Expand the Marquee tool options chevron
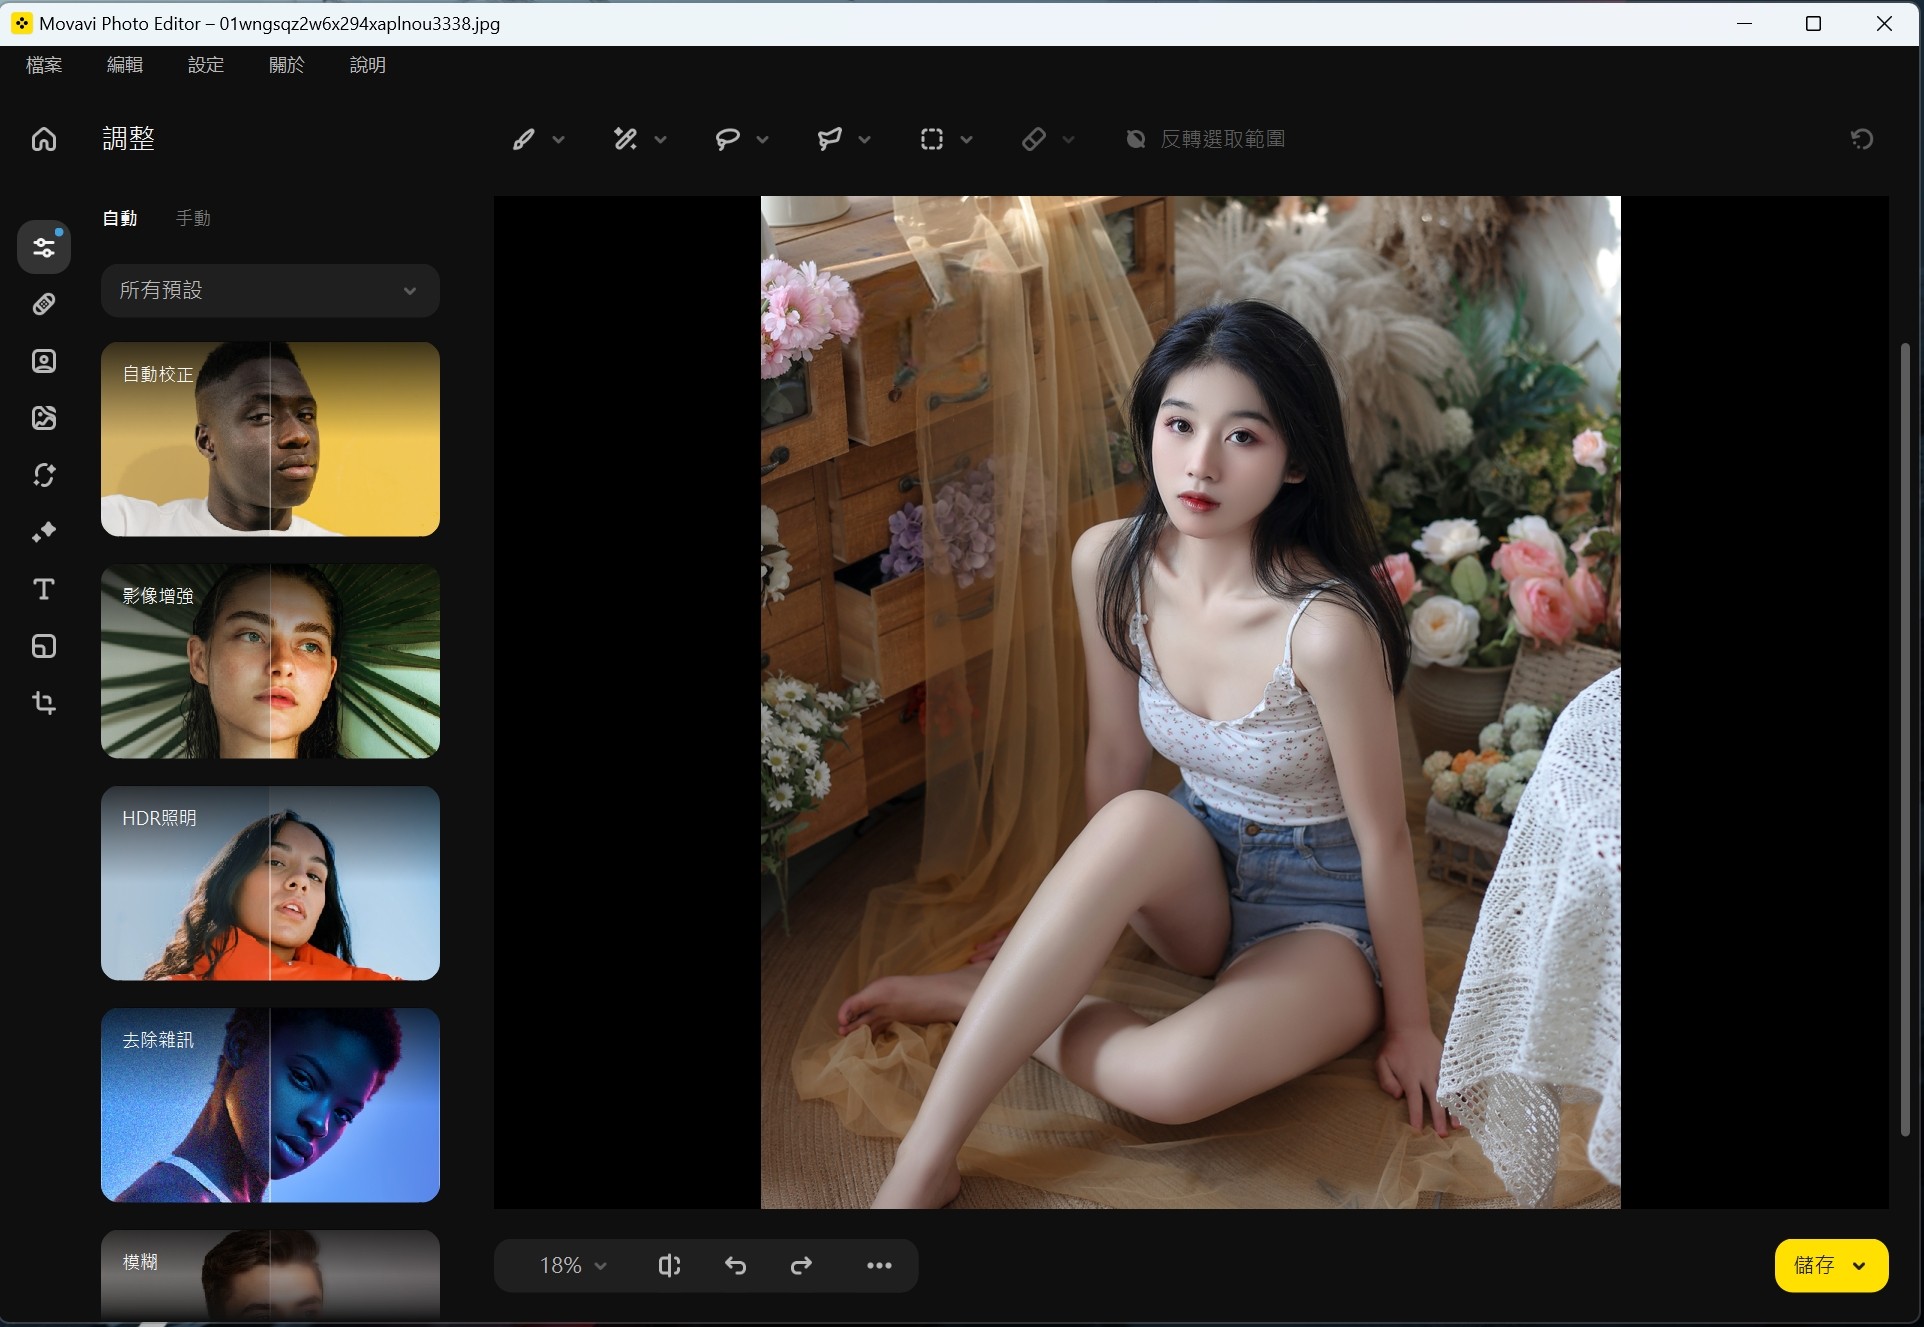 pyautogui.click(x=967, y=140)
